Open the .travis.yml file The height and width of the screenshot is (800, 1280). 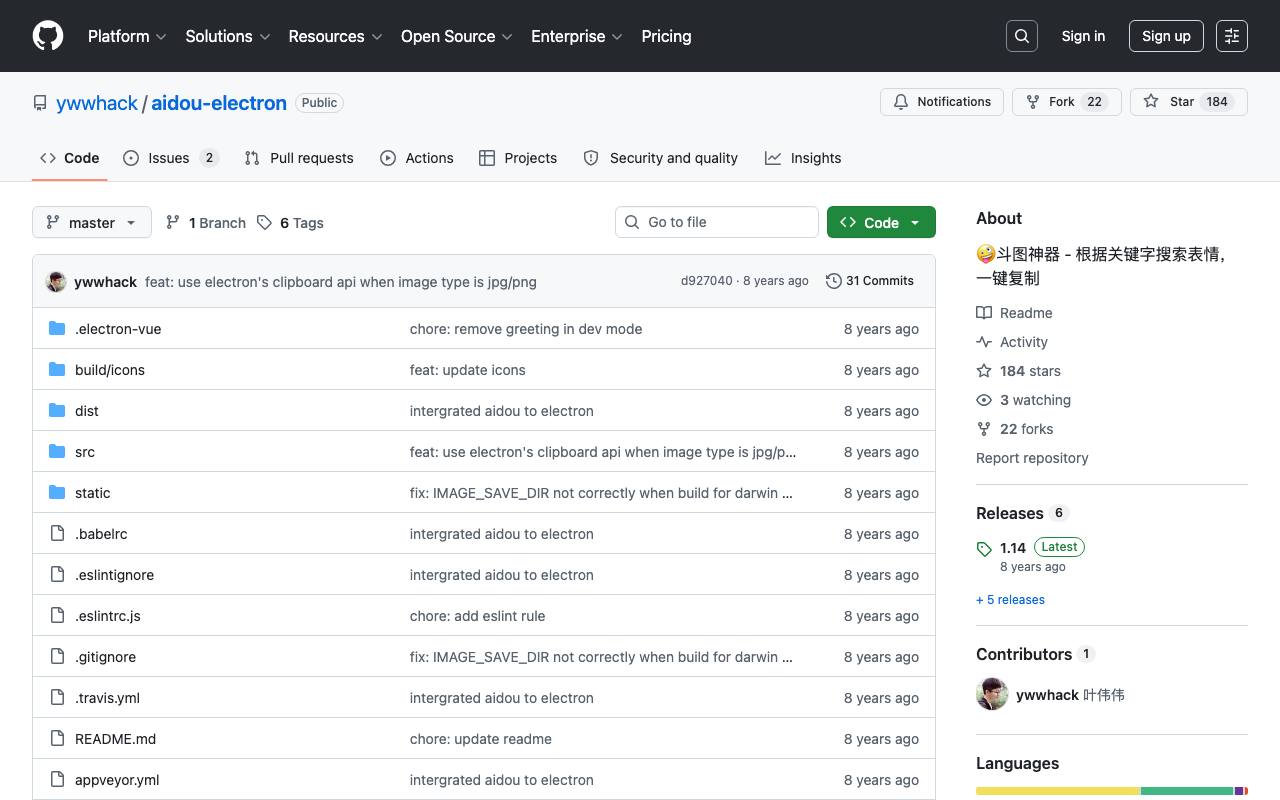coord(107,698)
